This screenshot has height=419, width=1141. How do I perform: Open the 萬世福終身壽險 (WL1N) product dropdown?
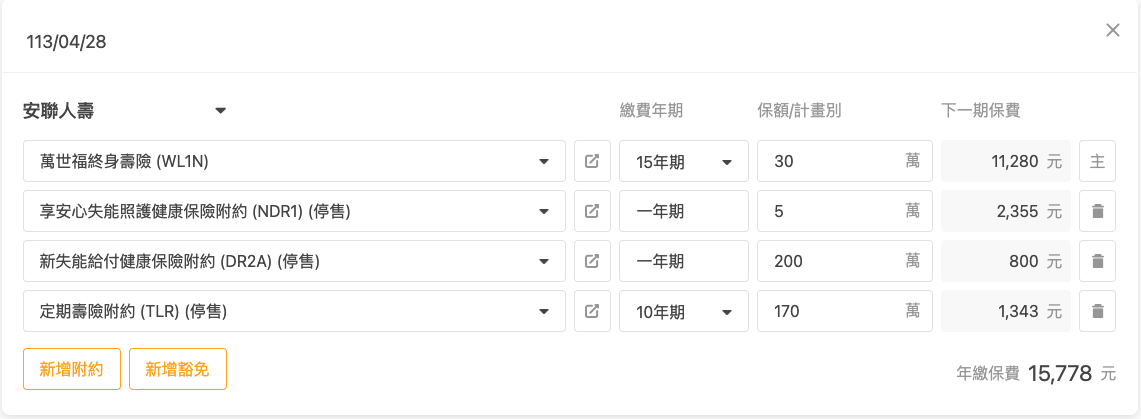click(x=544, y=161)
